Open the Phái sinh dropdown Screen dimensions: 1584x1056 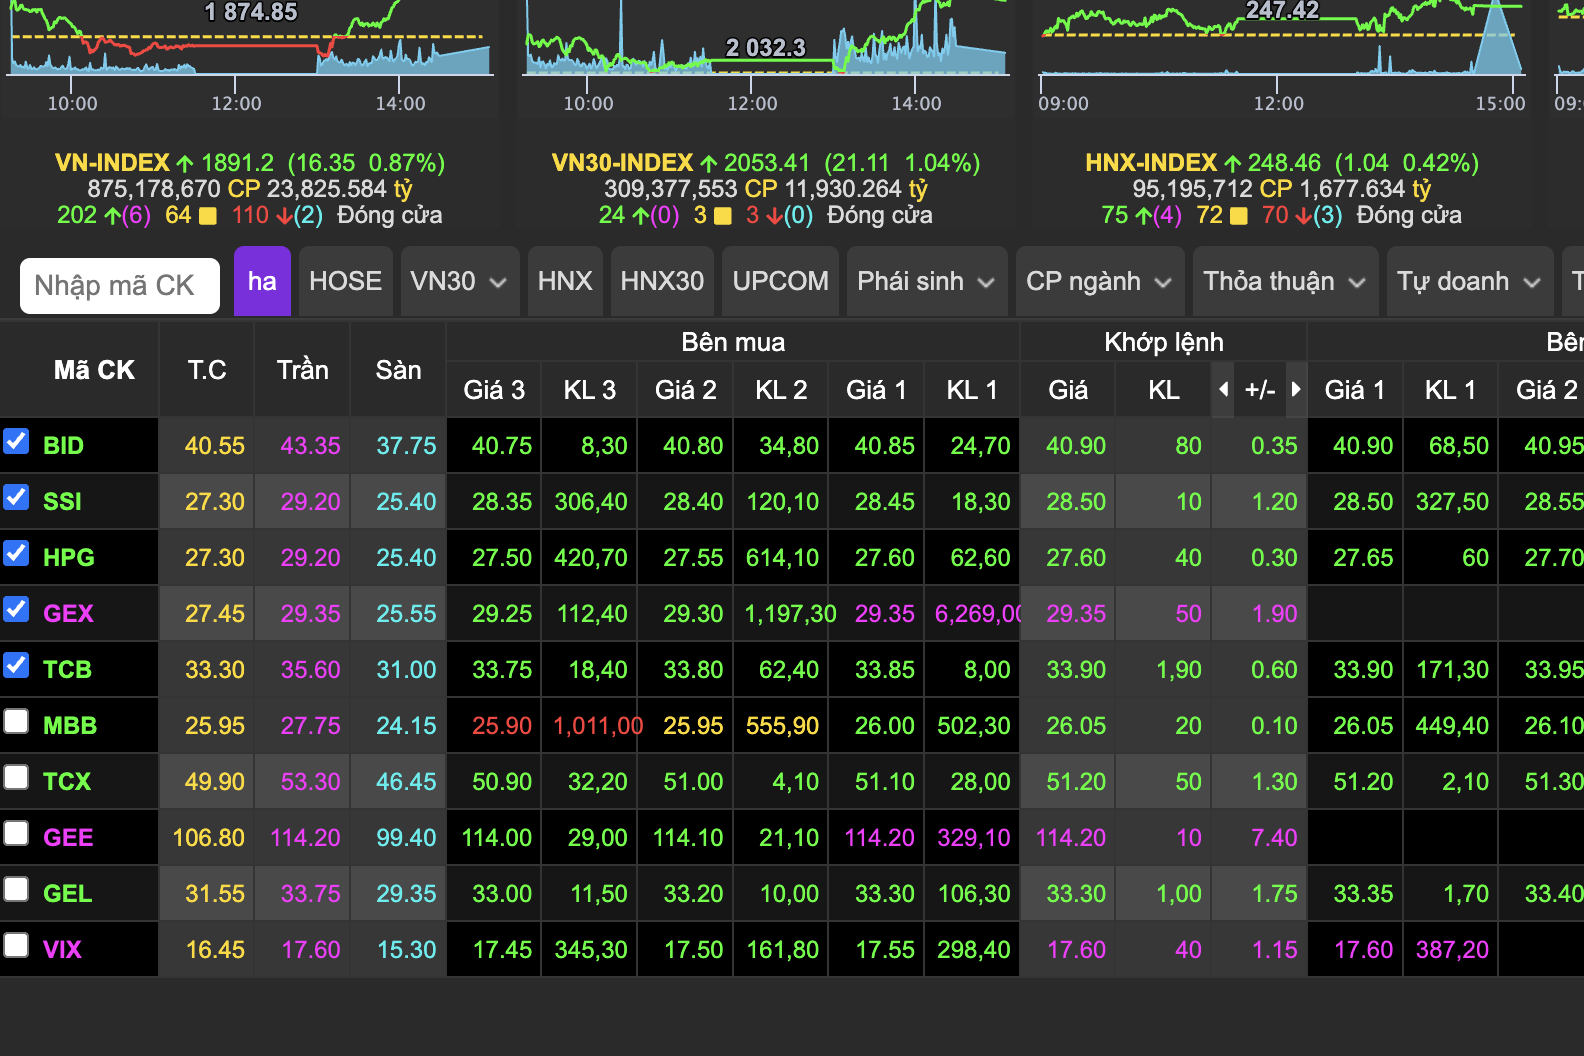[927, 282]
